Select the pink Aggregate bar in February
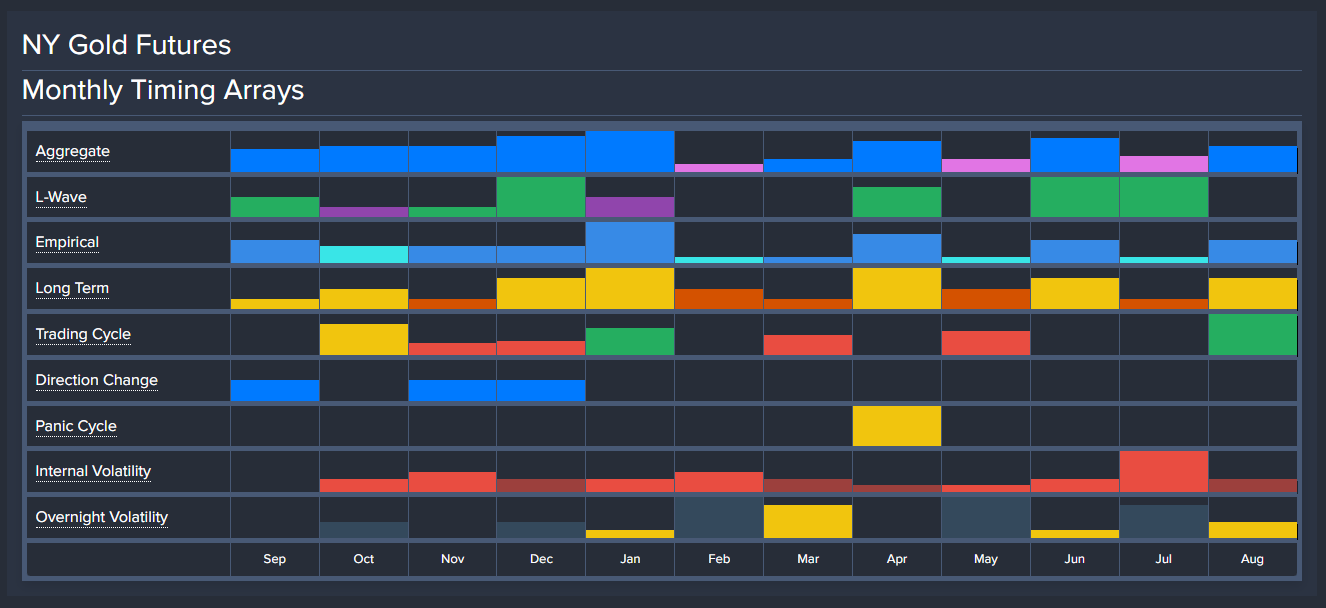 pos(719,168)
